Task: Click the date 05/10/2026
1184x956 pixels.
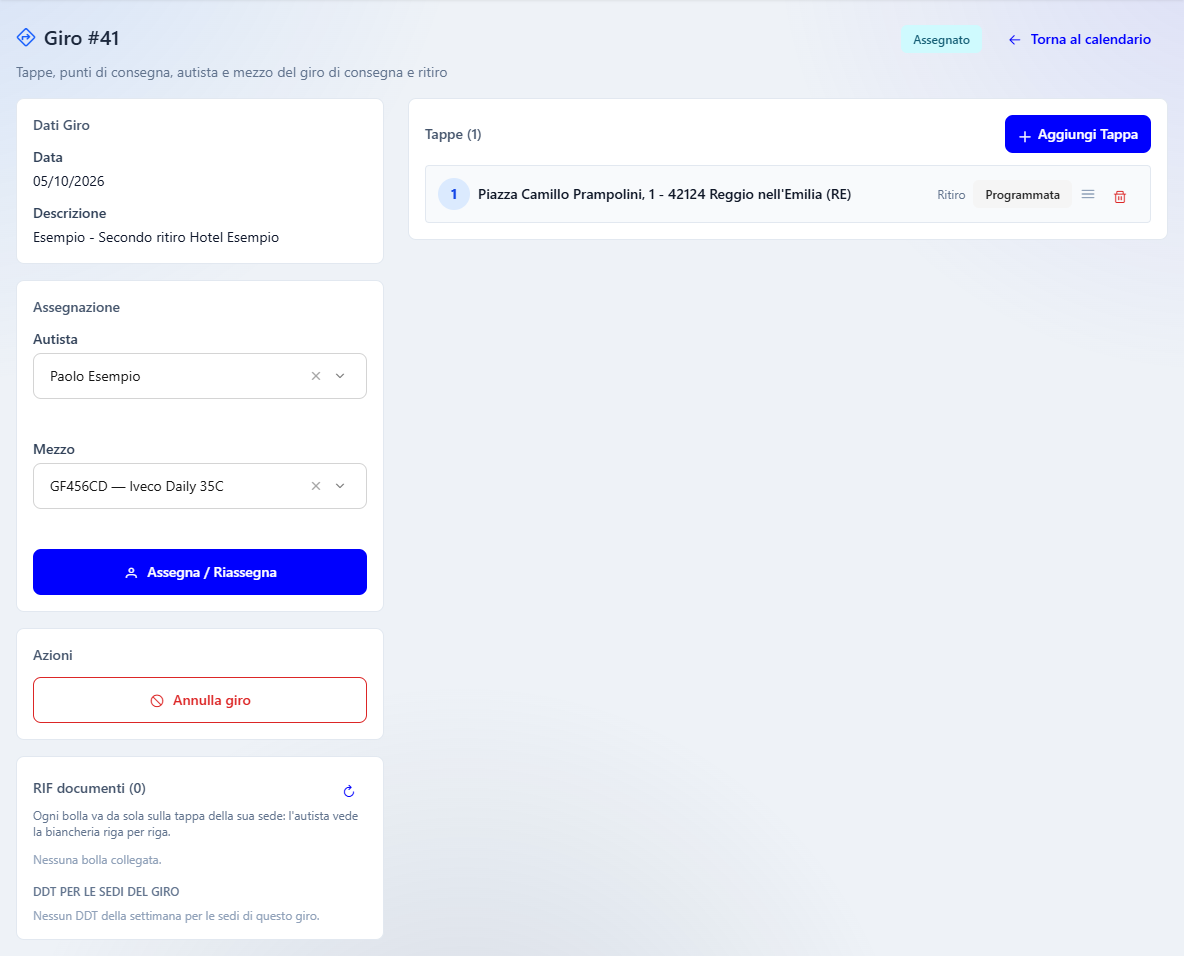Action: [69, 181]
